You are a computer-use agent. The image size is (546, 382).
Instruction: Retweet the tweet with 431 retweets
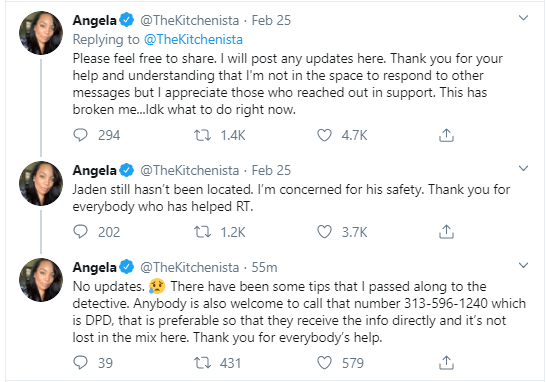tap(202, 362)
